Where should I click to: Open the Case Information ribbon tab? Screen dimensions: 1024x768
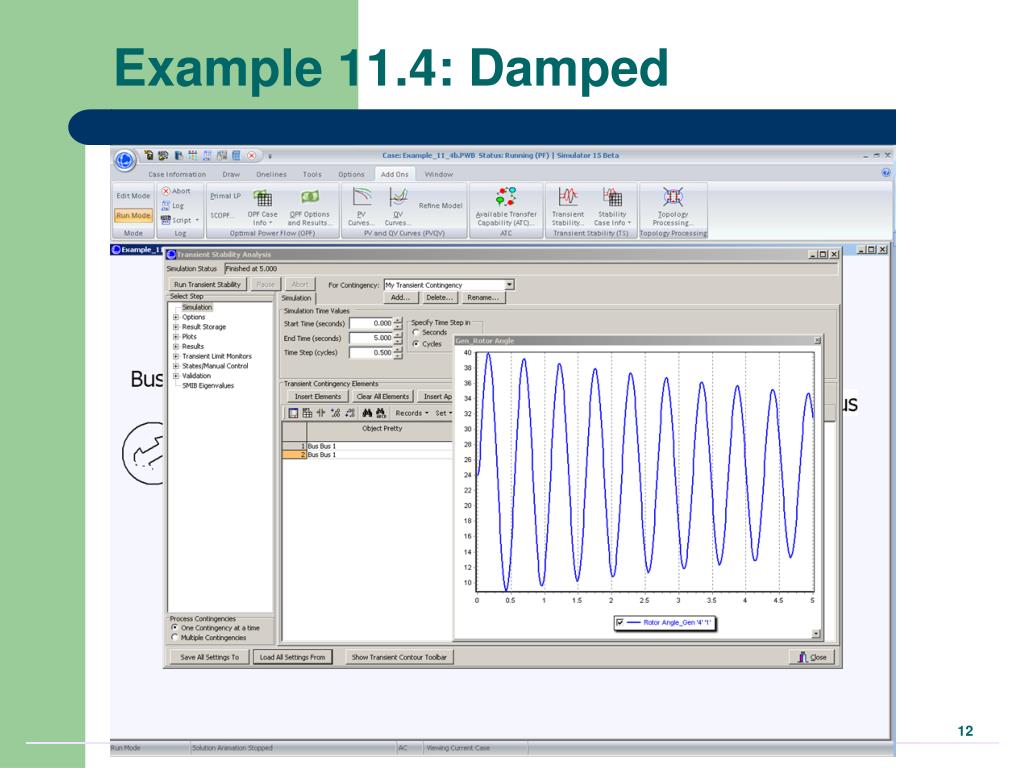[177, 174]
